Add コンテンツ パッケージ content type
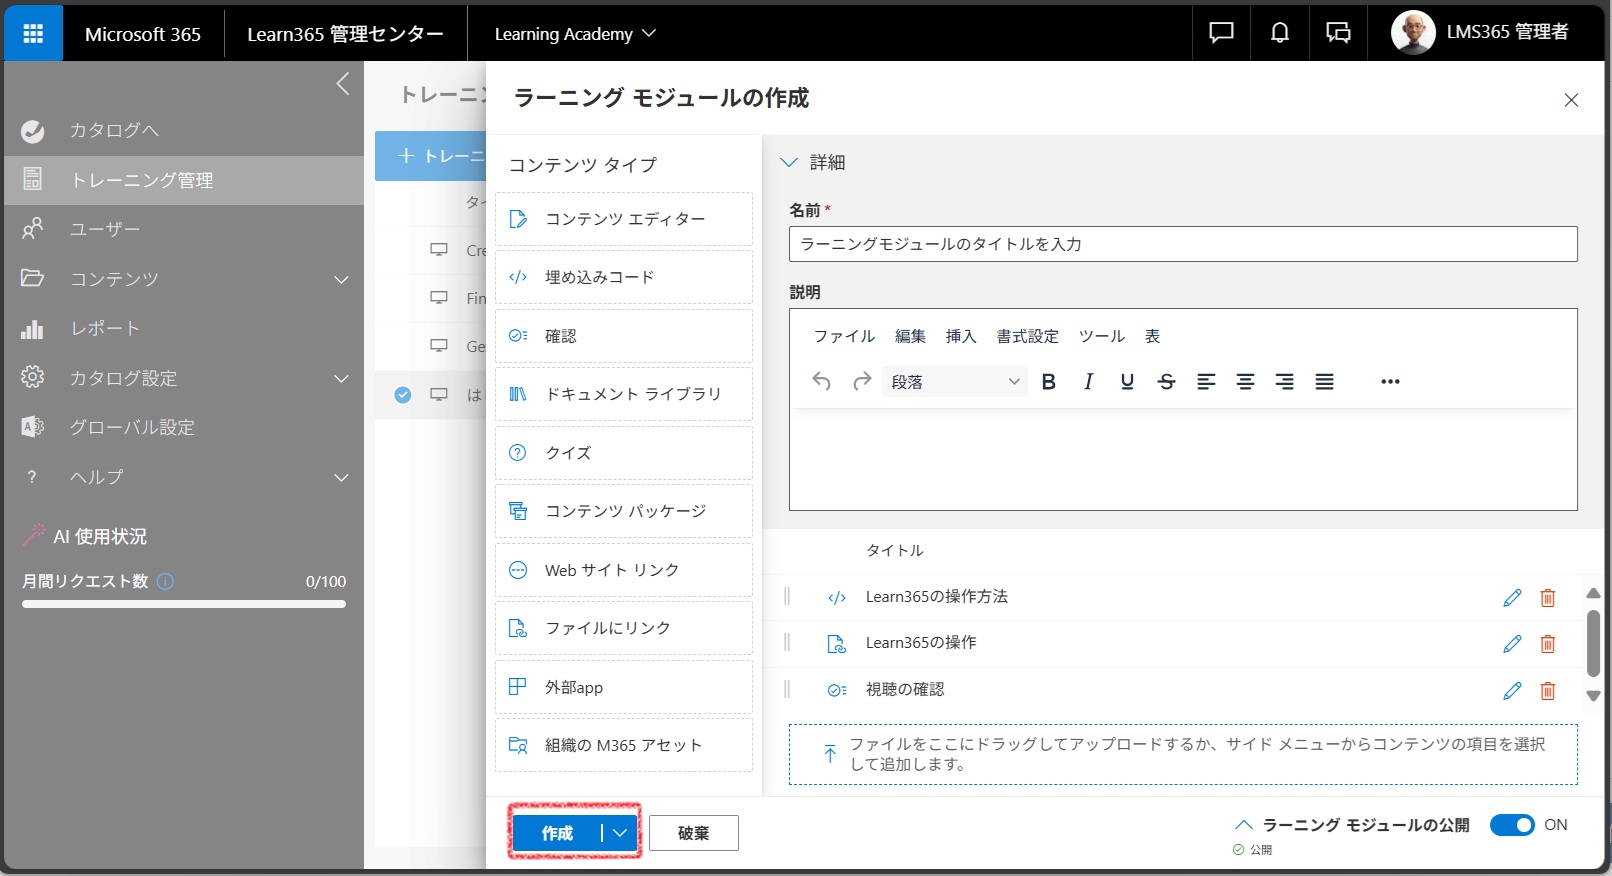This screenshot has height=876, width=1612. click(624, 511)
